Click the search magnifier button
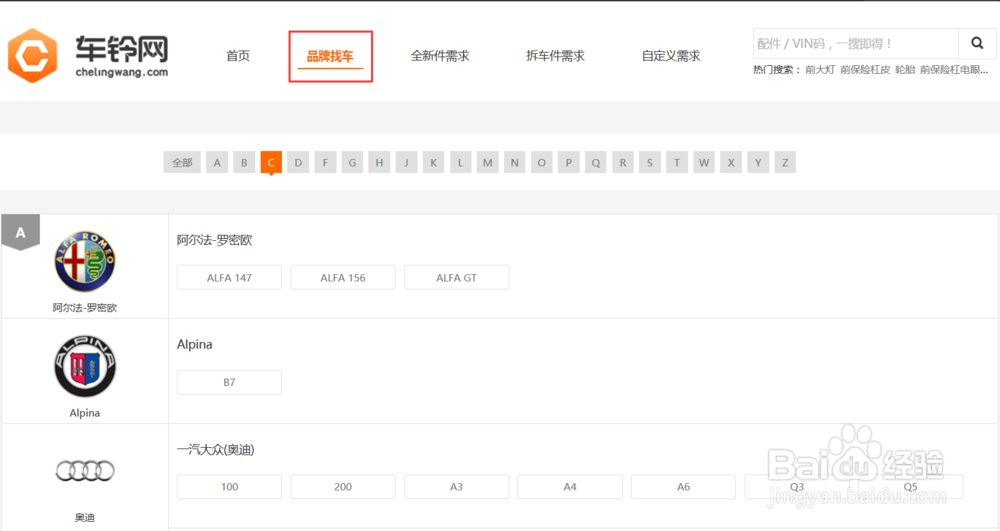 [x=976, y=43]
